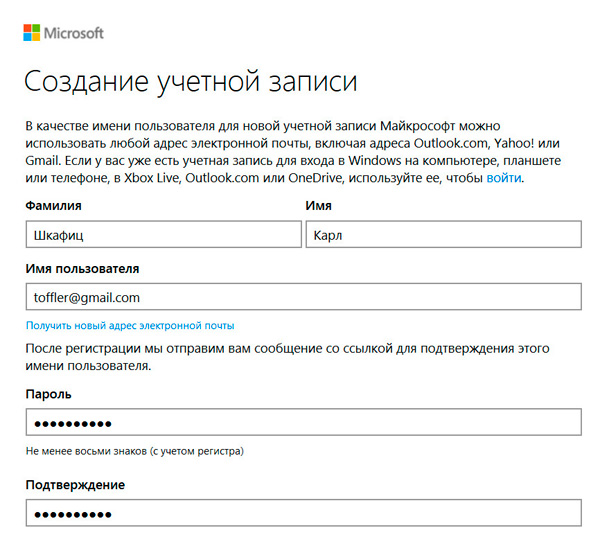Click the Microsoft four-square logo icon
This screenshot has height=537, width=600.
[x=32, y=33]
